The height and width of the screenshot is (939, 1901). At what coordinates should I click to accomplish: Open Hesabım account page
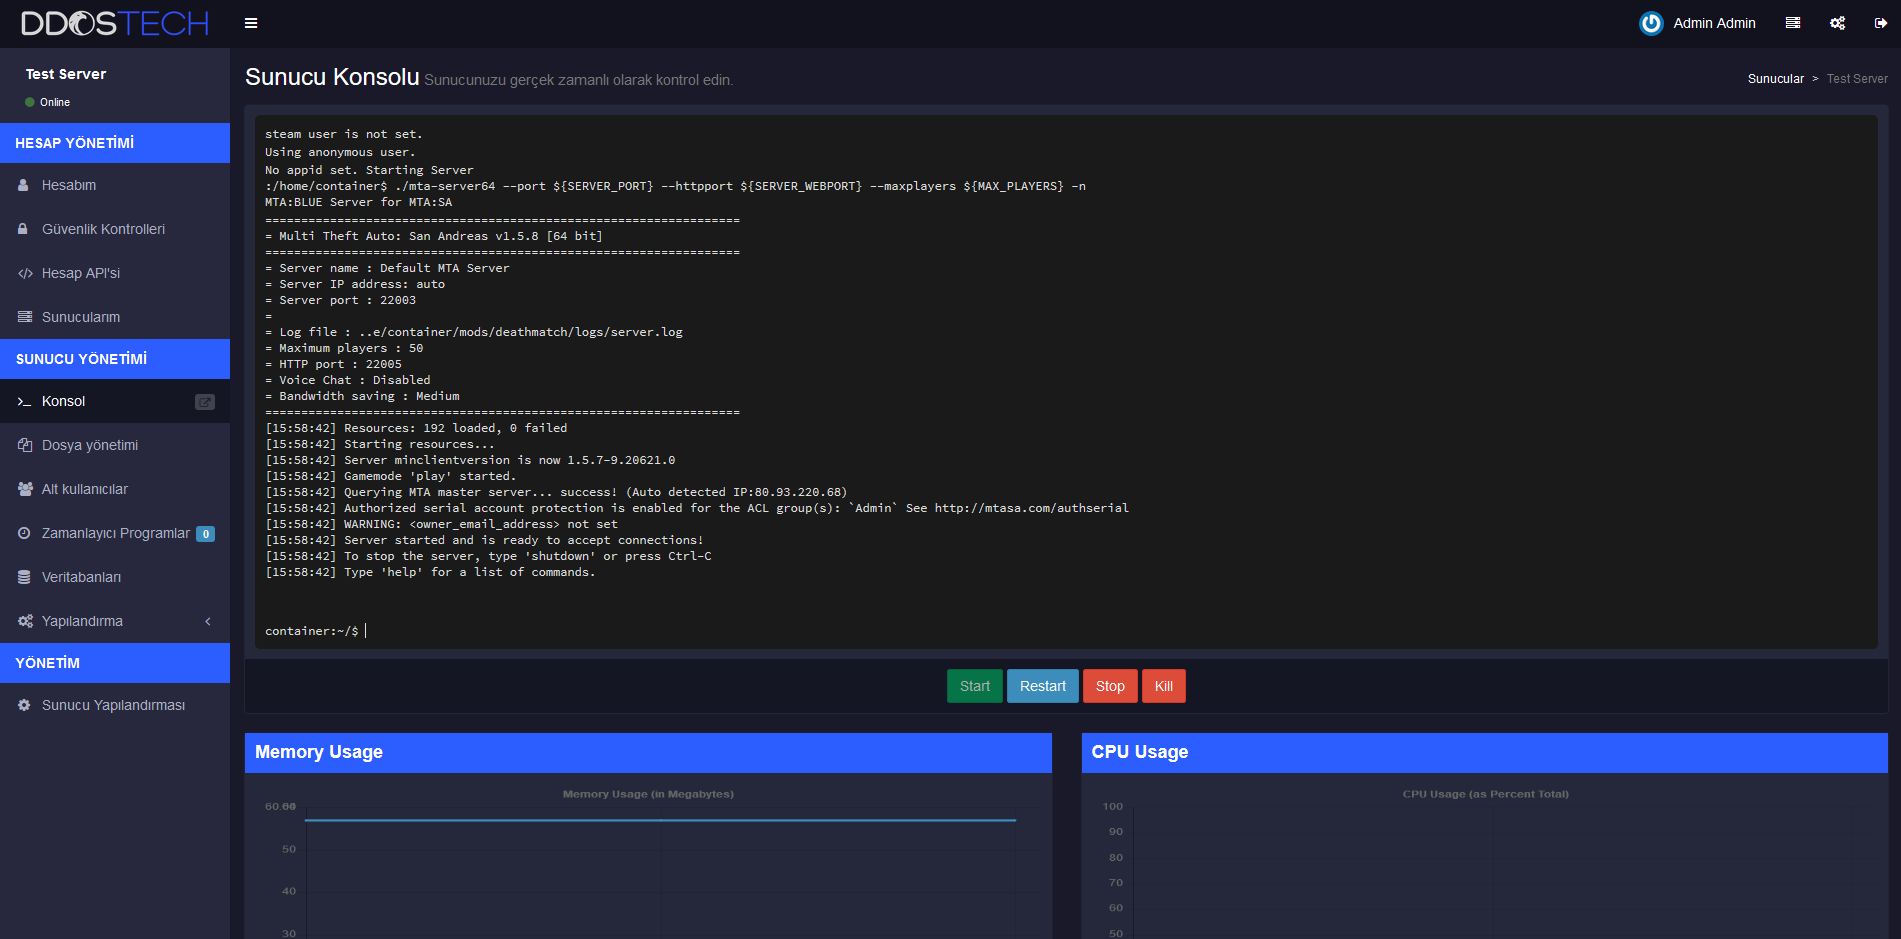point(115,185)
